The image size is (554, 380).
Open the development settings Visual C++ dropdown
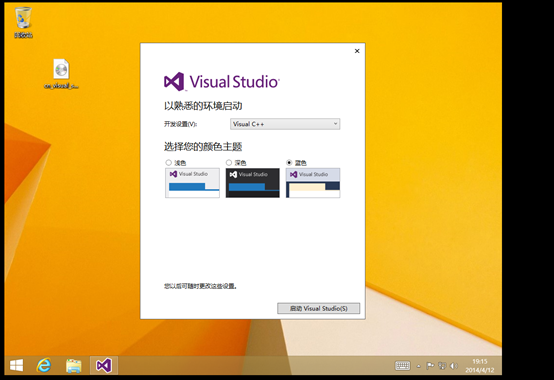tap(285, 124)
